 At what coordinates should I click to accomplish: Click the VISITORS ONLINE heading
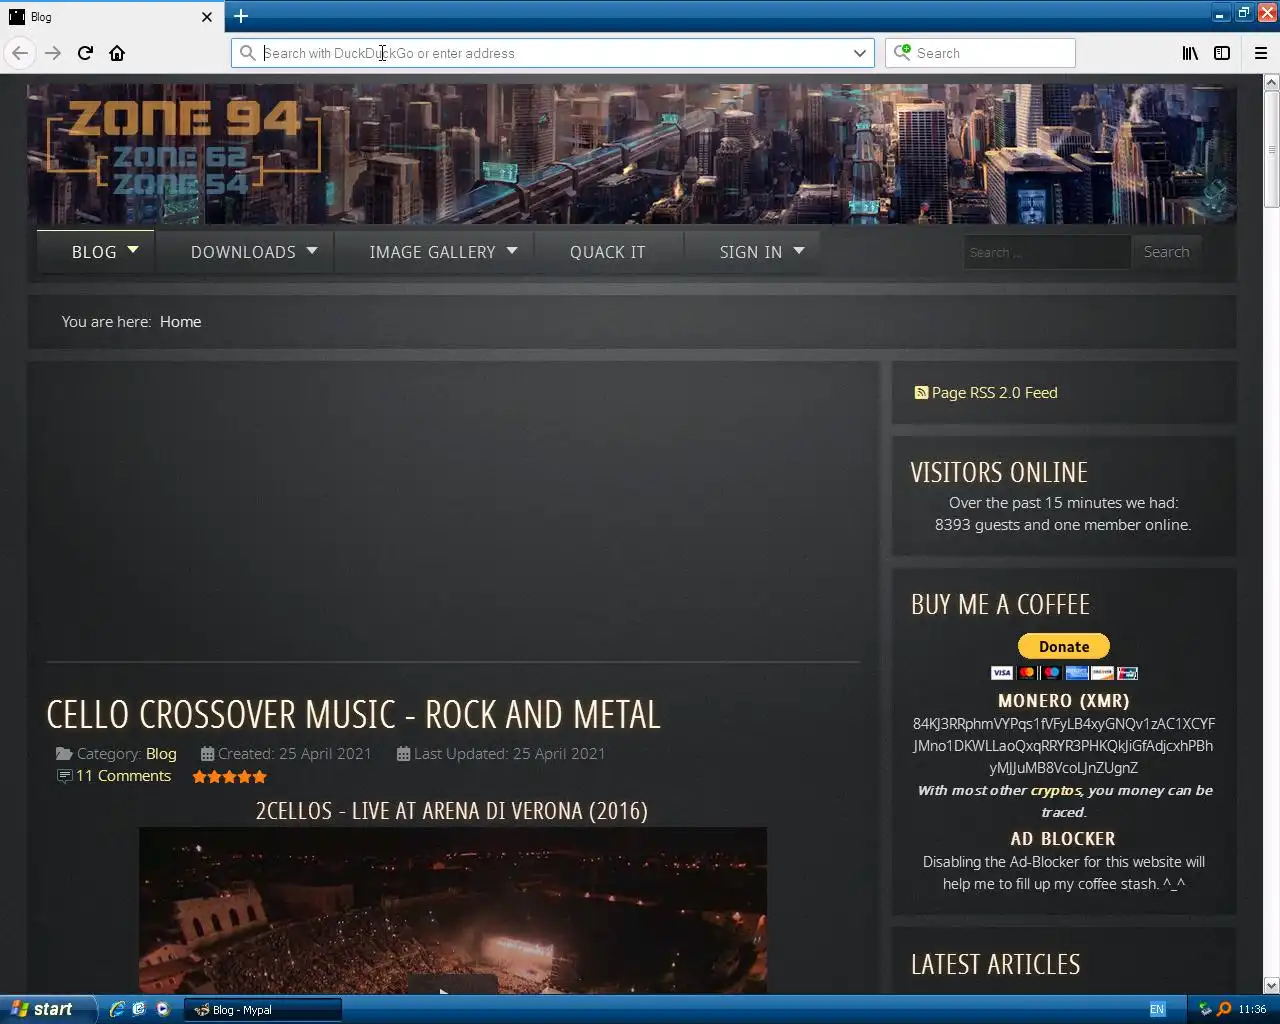[999, 472]
